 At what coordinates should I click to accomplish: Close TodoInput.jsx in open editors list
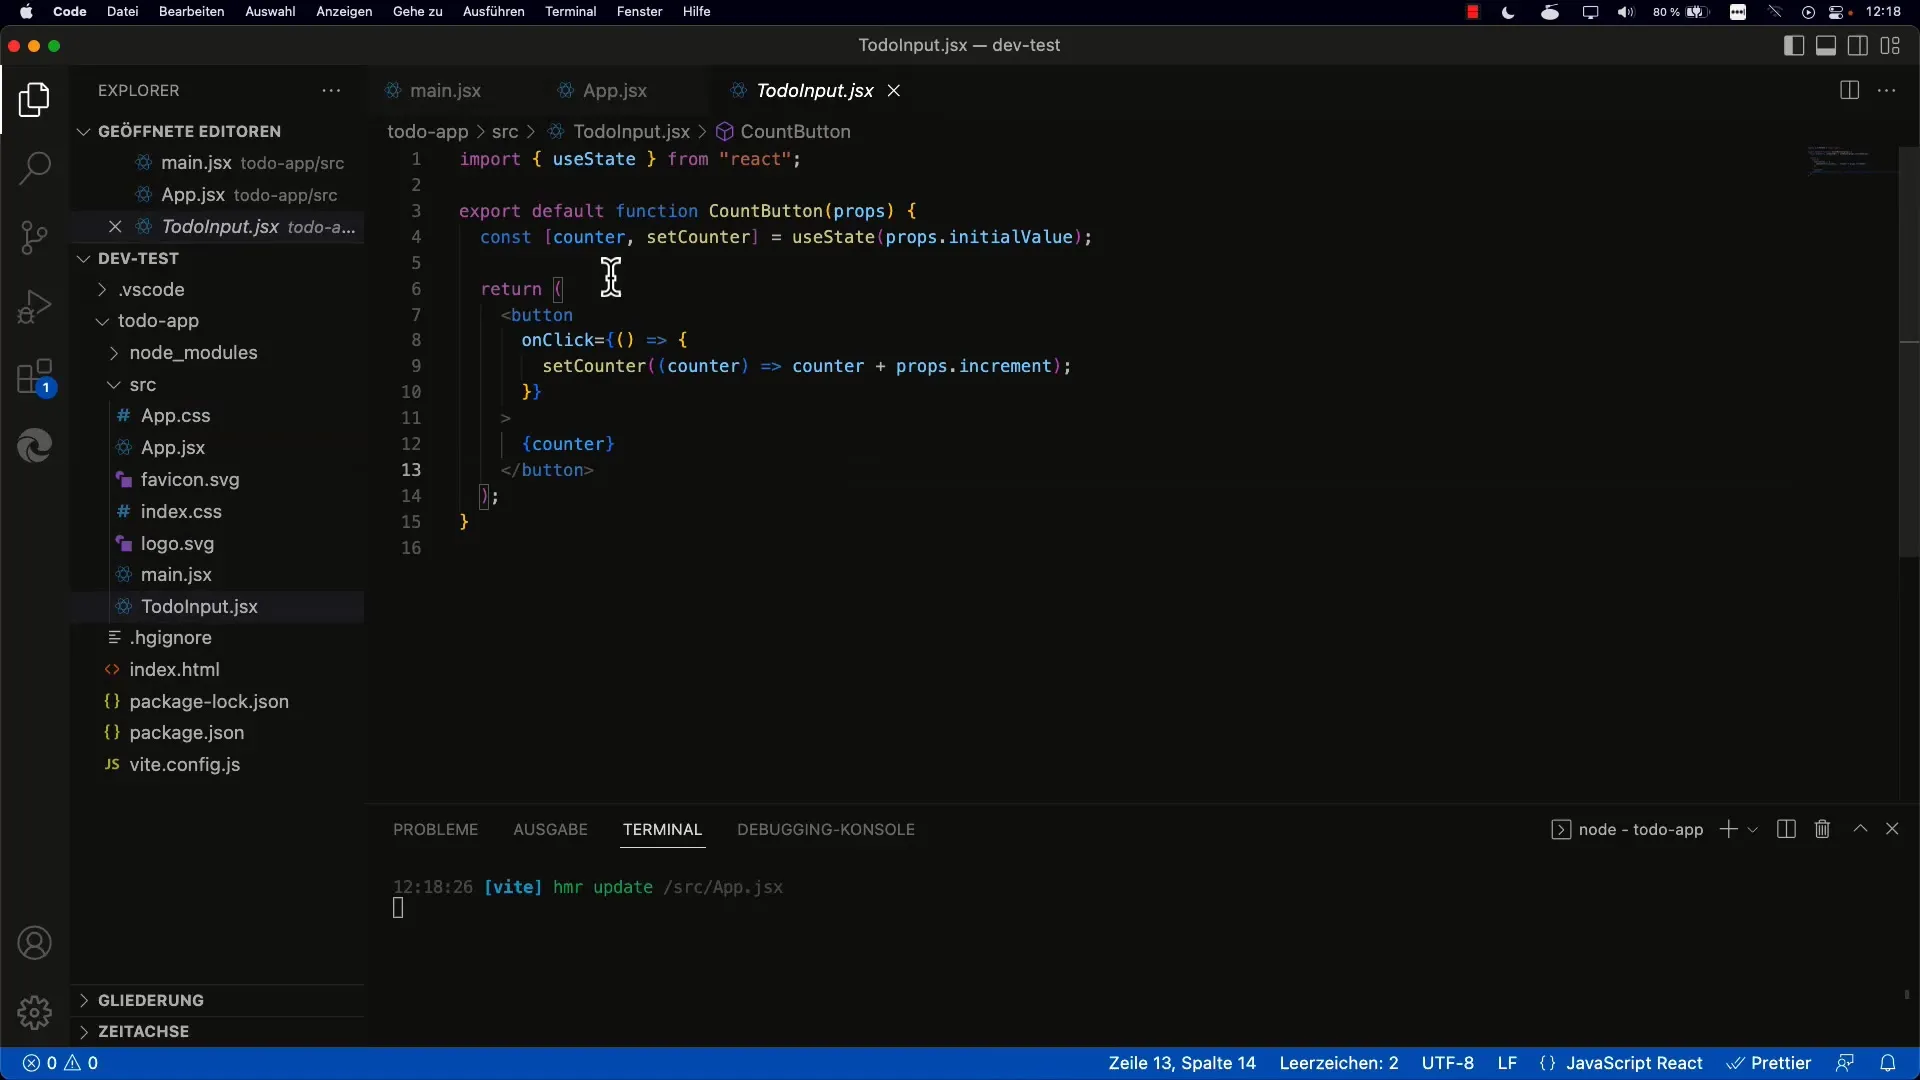[115, 227]
